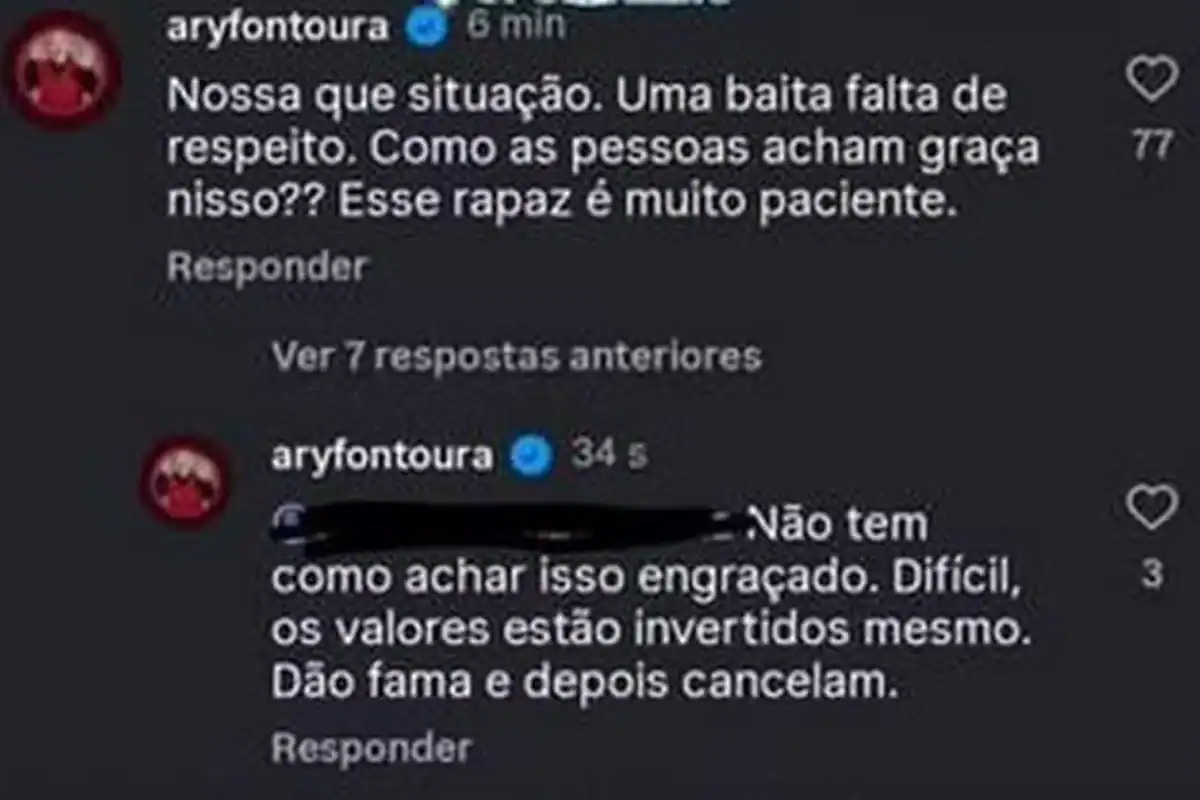Click the verified badge next to 6 min
The width and height of the screenshot is (1200, 800).
424,27
